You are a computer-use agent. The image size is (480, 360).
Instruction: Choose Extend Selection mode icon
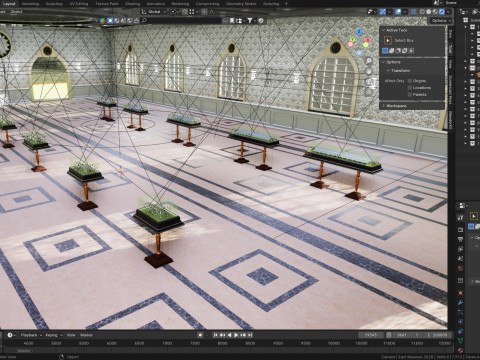(x=392, y=51)
